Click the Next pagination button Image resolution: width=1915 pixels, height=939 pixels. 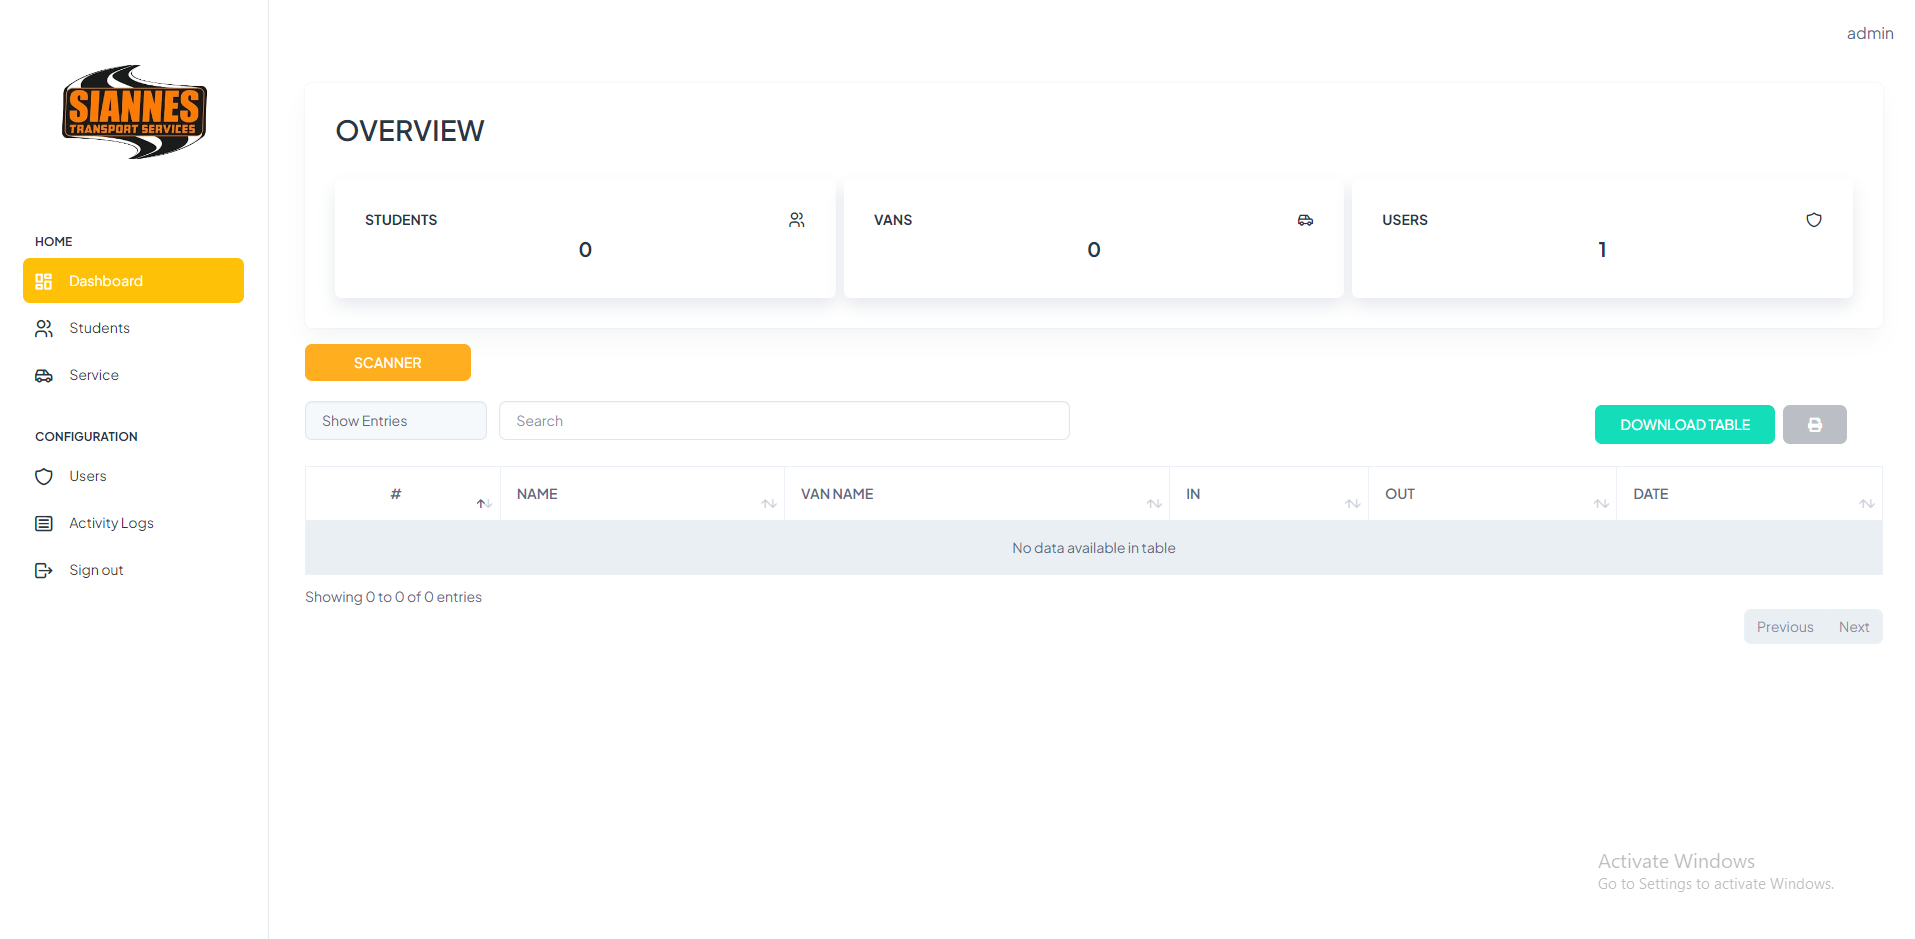1853,627
